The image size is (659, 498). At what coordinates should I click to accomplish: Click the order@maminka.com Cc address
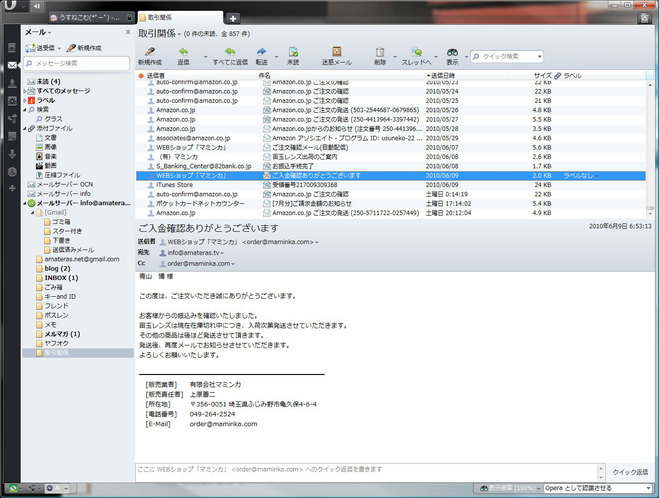click(198, 263)
